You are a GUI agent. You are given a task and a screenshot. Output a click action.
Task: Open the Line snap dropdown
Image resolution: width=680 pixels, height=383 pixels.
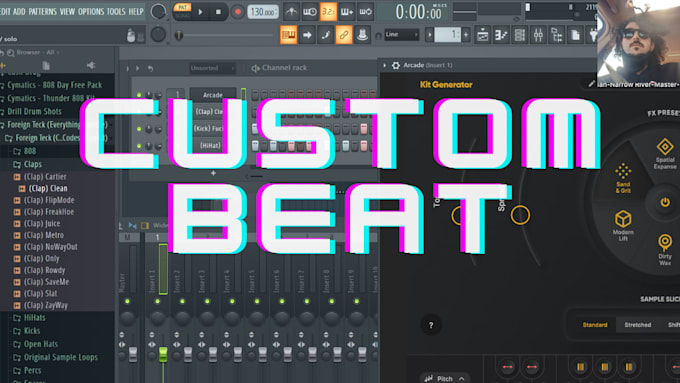click(402, 35)
